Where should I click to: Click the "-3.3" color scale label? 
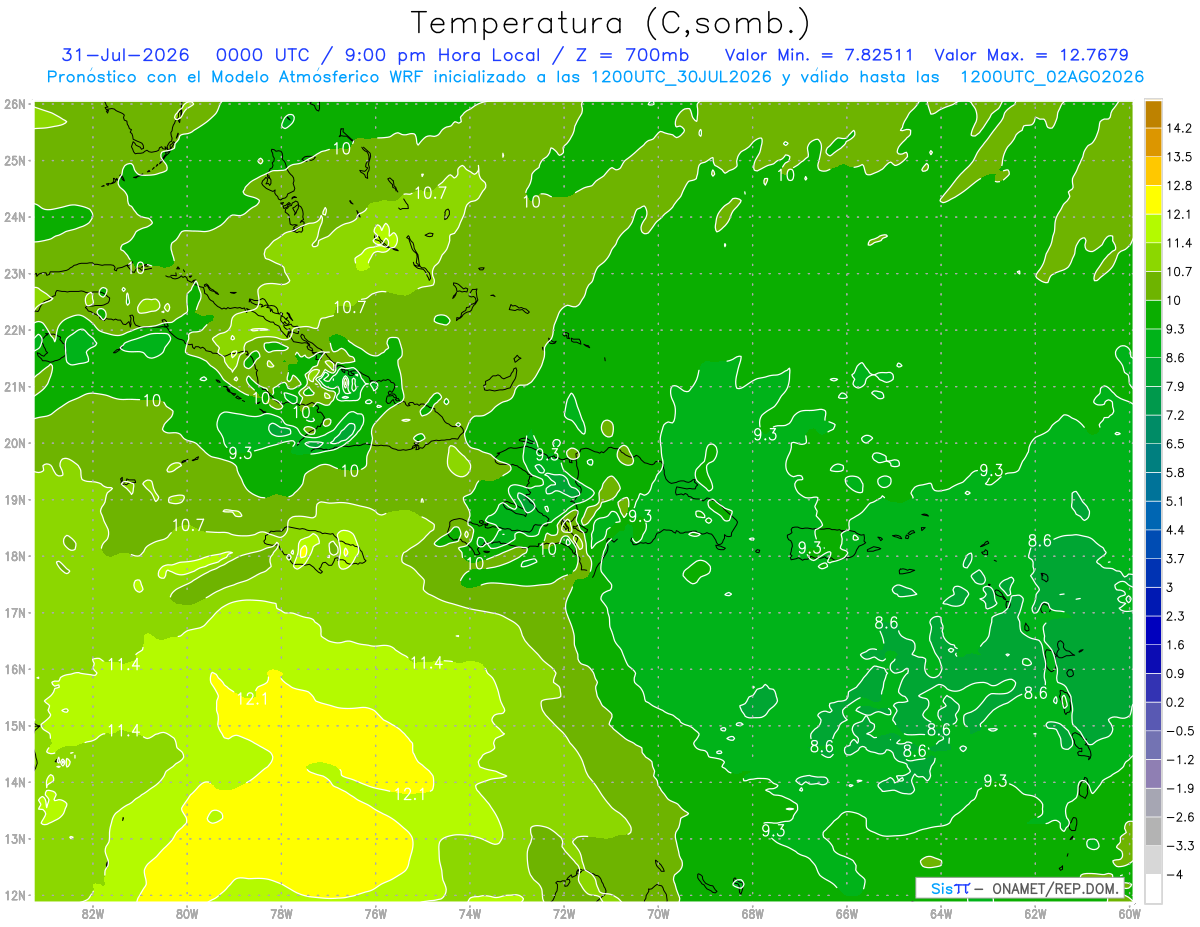pos(1179,846)
